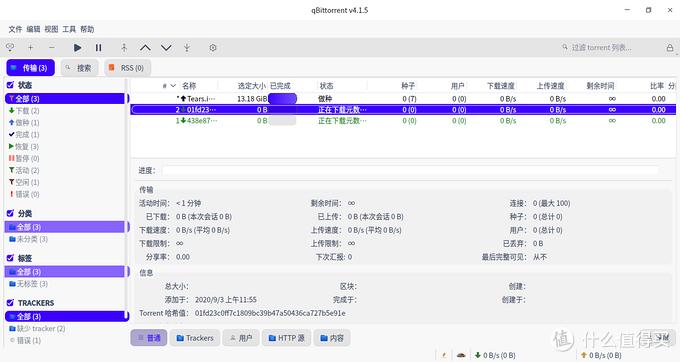Click the # column sort arrow
This screenshot has width=680, height=362.
click(173, 86)
